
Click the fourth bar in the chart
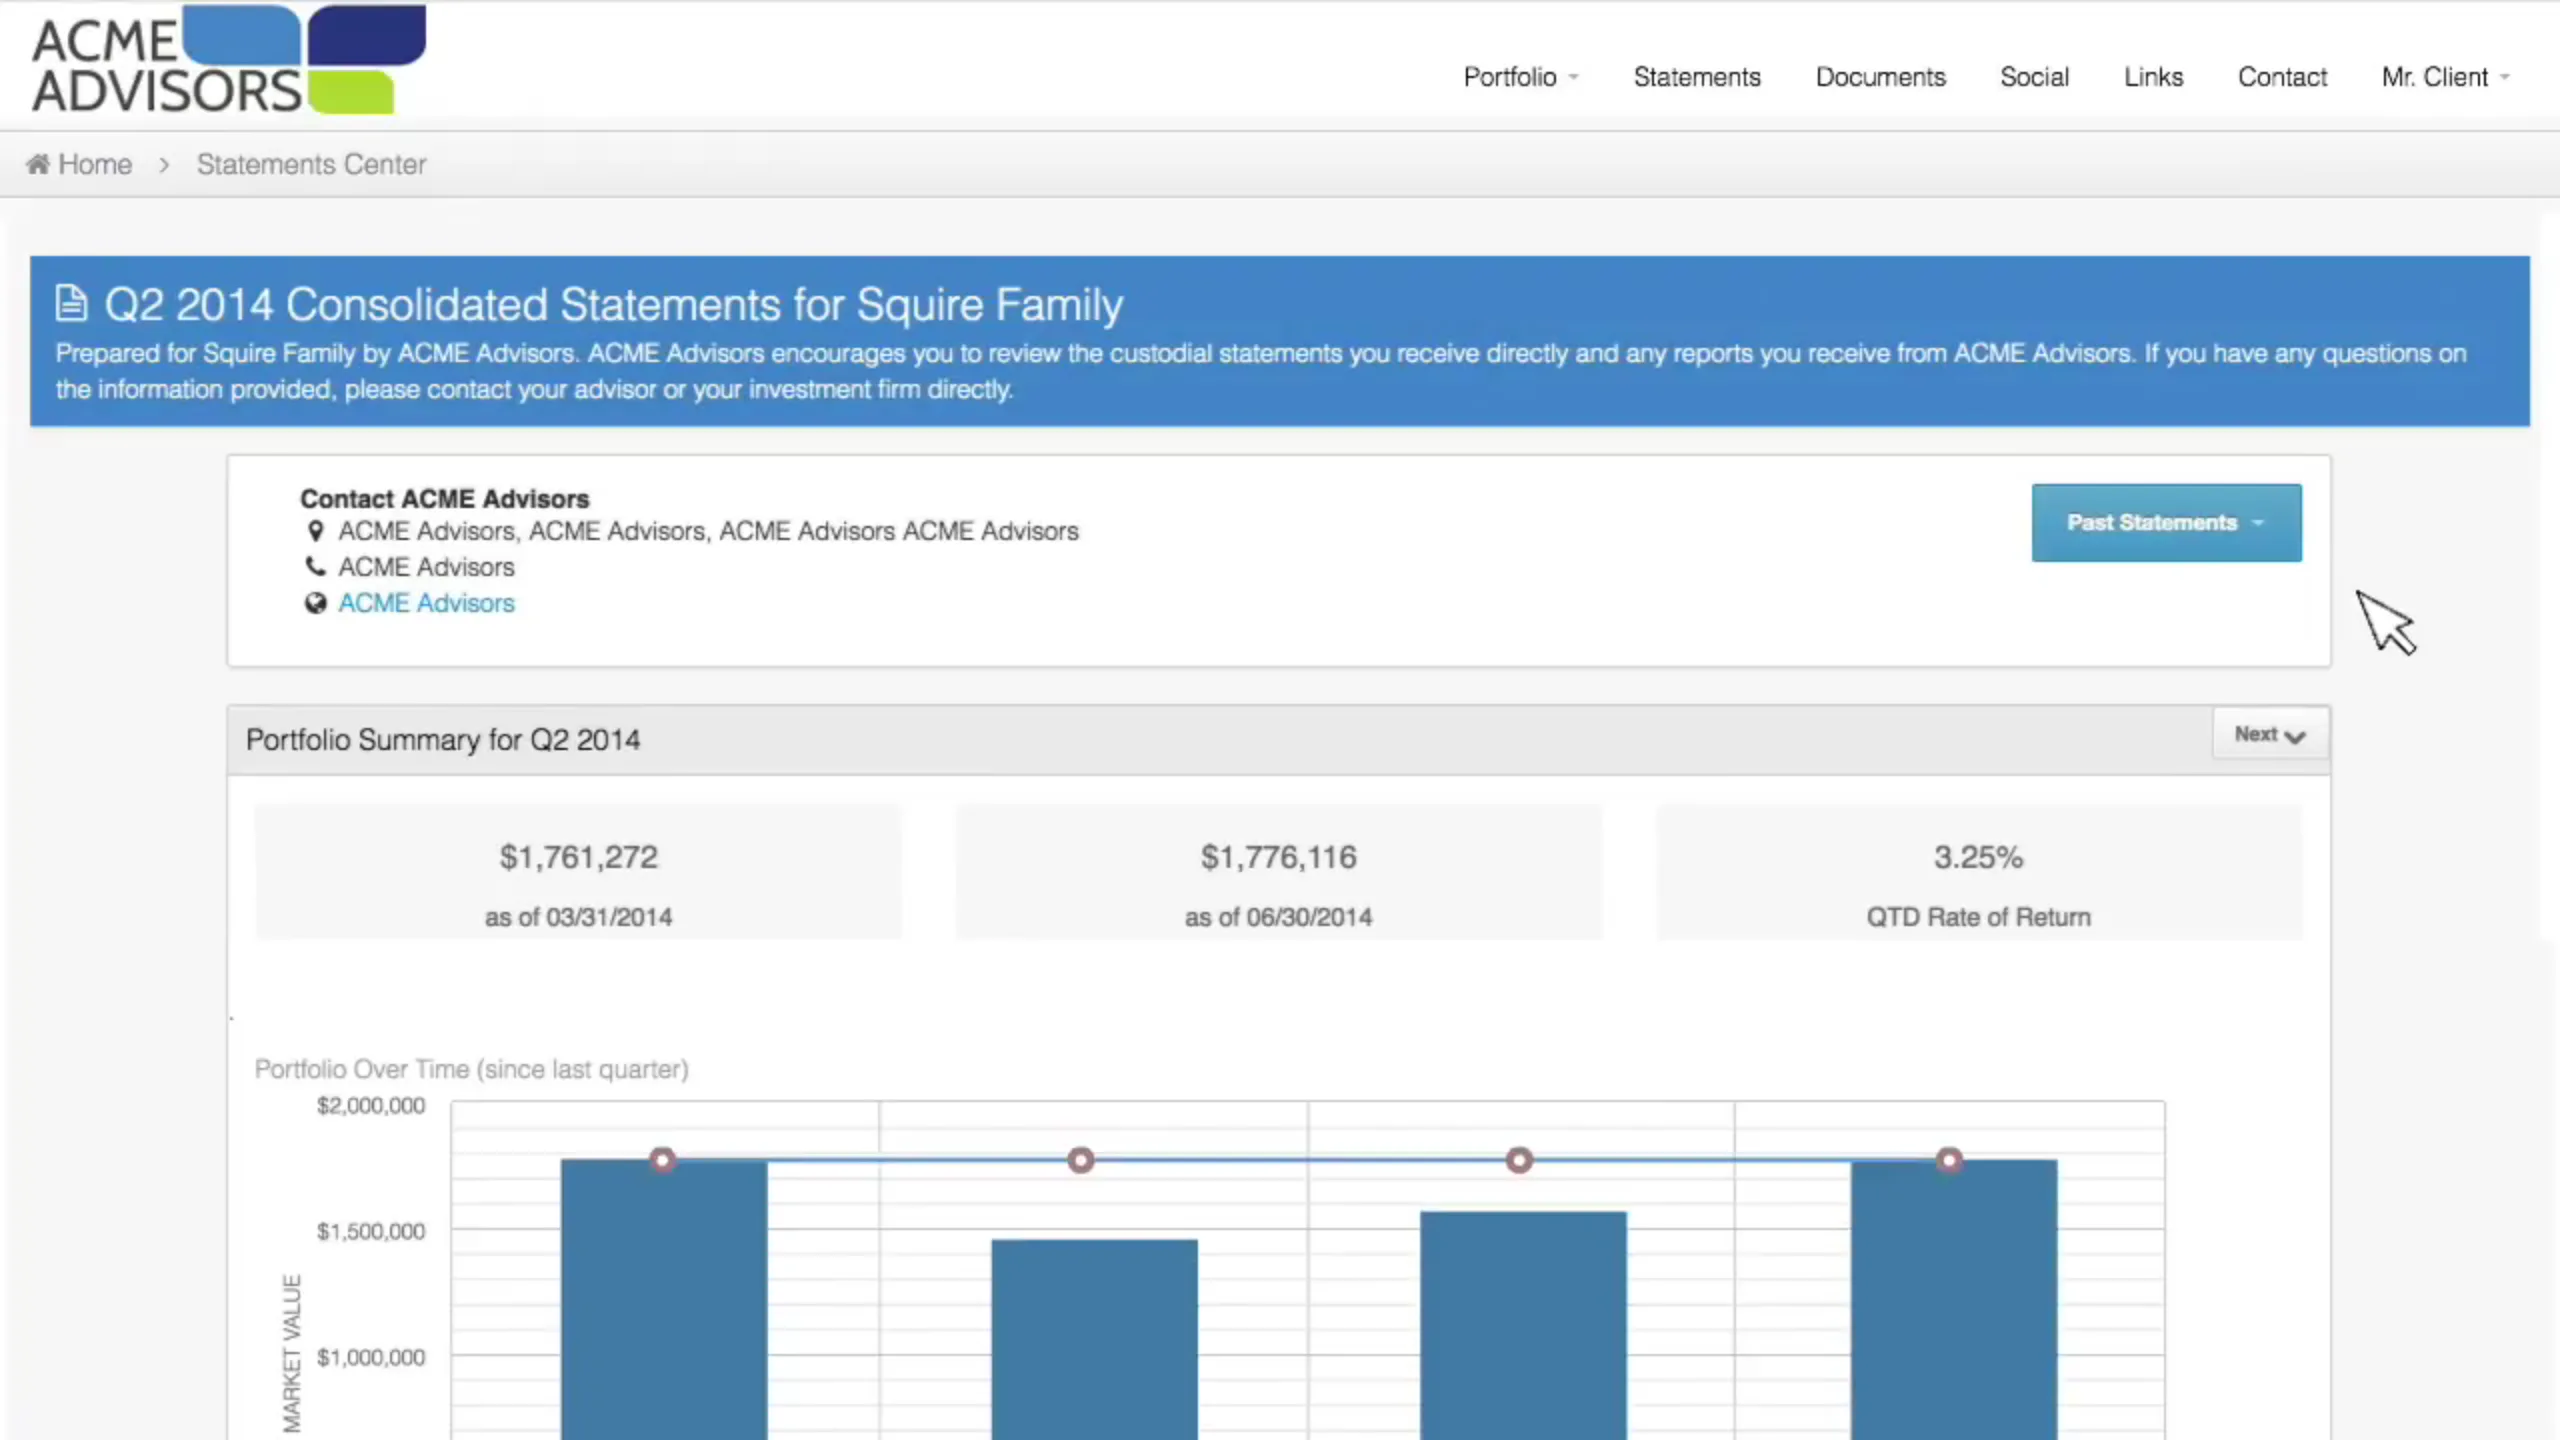pos(1954,1300)
